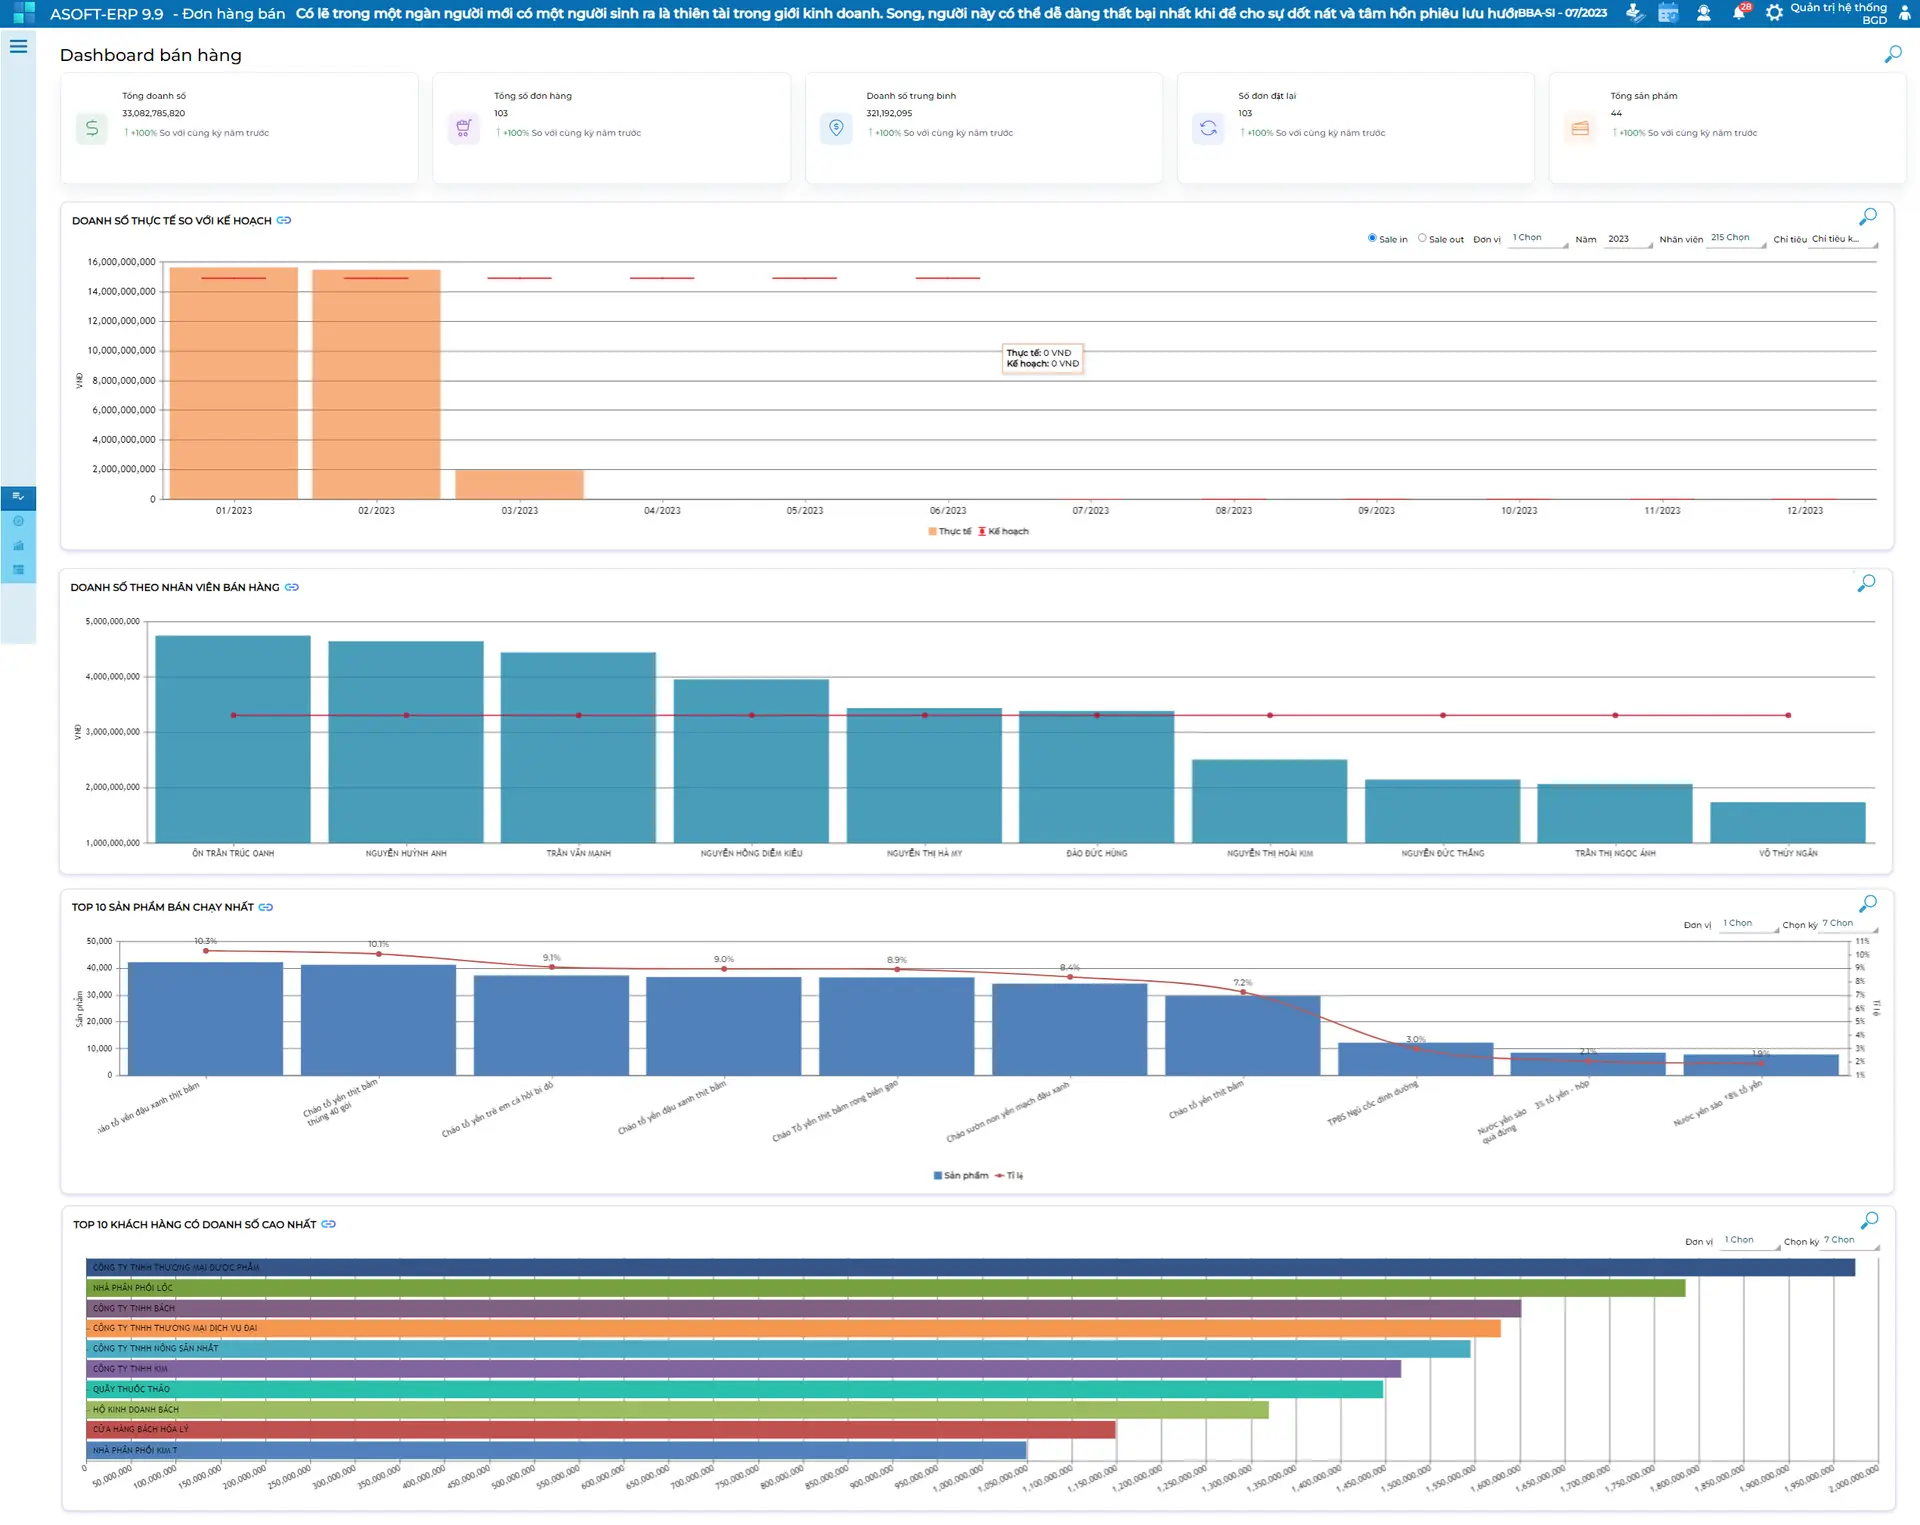The image size is (1920, 1525).
Task: Select the Sale out radio button
Action: coord(1422,238)
